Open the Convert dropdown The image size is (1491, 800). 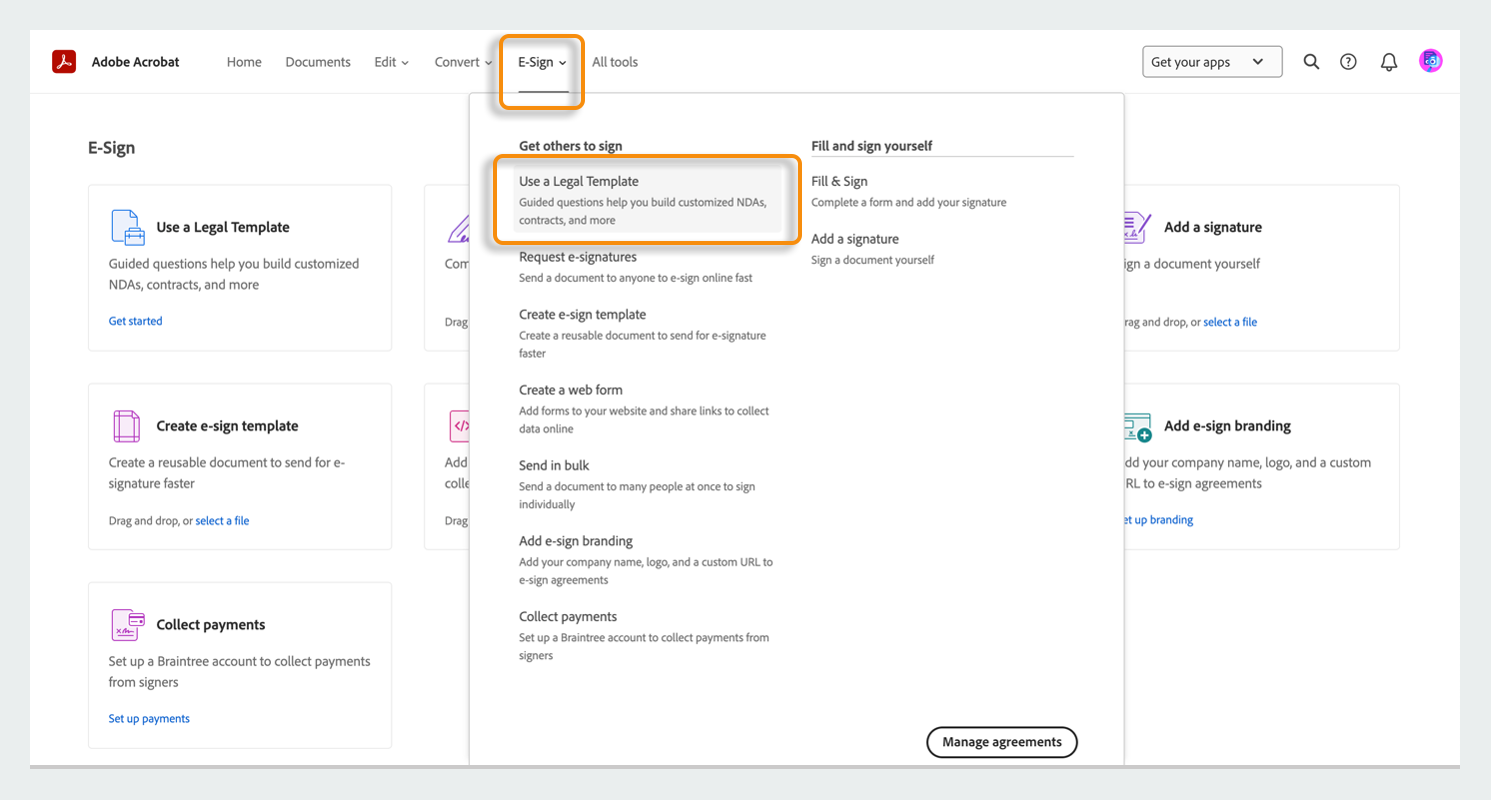click(462, 61)
